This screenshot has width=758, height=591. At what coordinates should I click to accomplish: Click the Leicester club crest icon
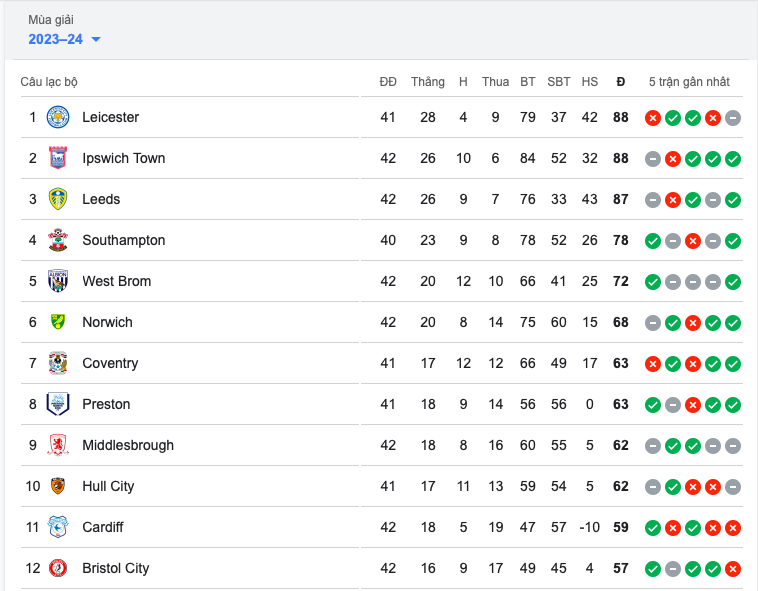58,117
